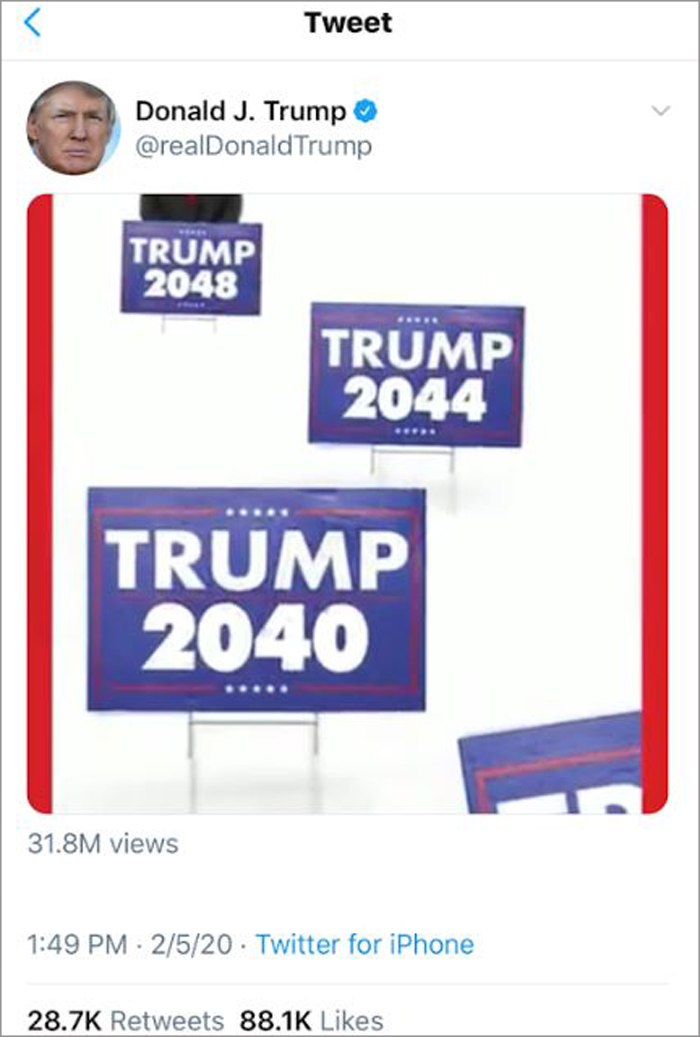Screen dimensions: 700x1037
Task: Click the TRUMP 2048 sign in video
Action: (191, 268)
